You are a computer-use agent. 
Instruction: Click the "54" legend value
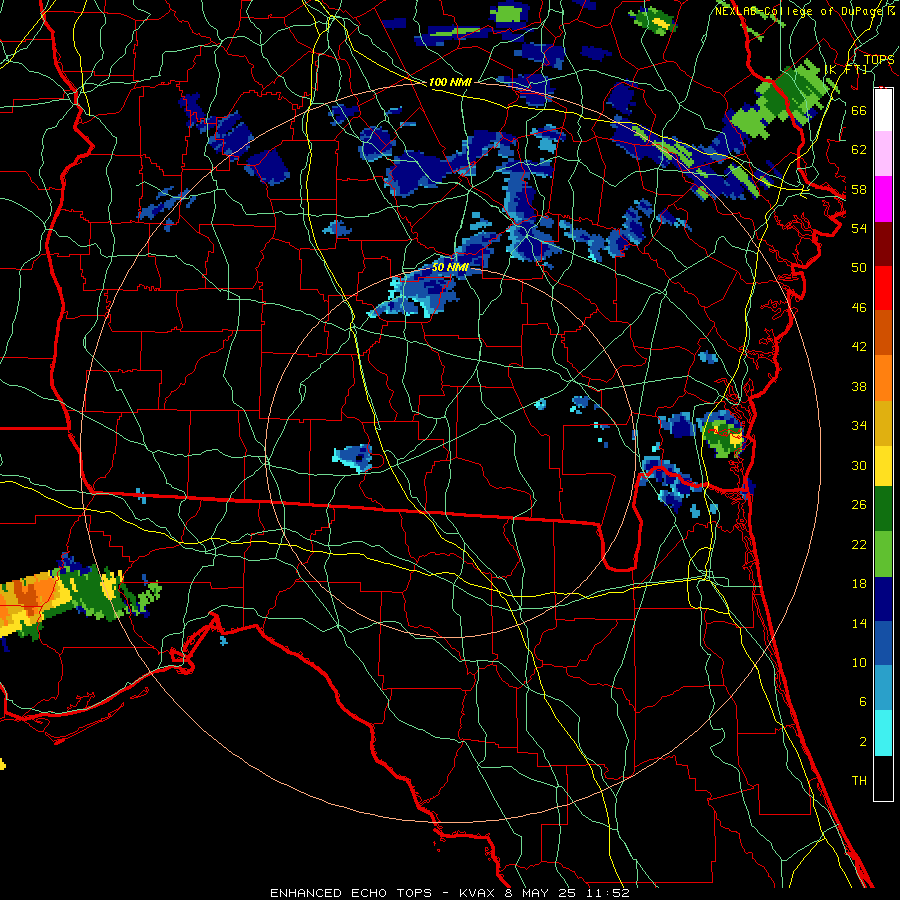click(x=859, y=228)
